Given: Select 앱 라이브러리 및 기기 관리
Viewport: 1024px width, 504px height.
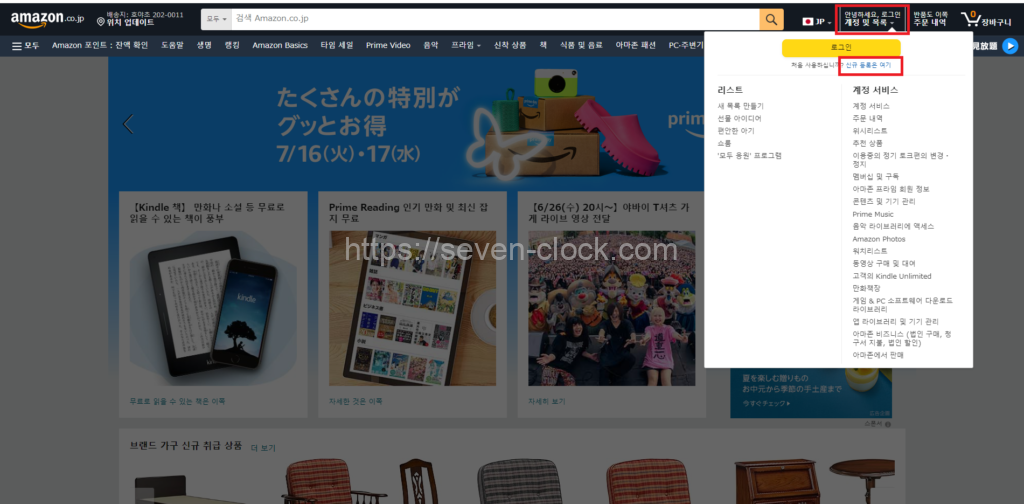Looking at the screenshot, I should click(x=895, y=321).
